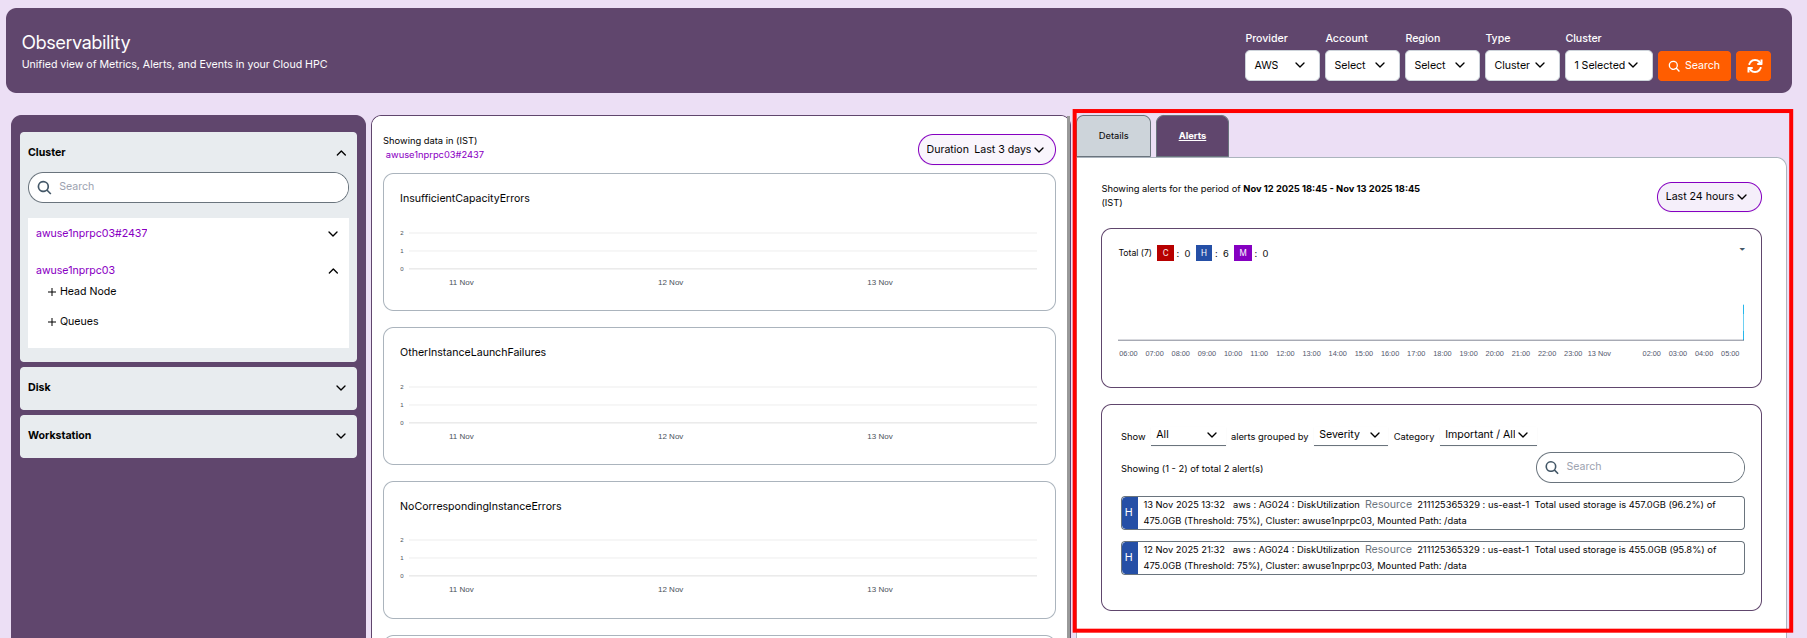Click the magnifier icon in alerts search
The image size is (1807, 638).
1552,467
